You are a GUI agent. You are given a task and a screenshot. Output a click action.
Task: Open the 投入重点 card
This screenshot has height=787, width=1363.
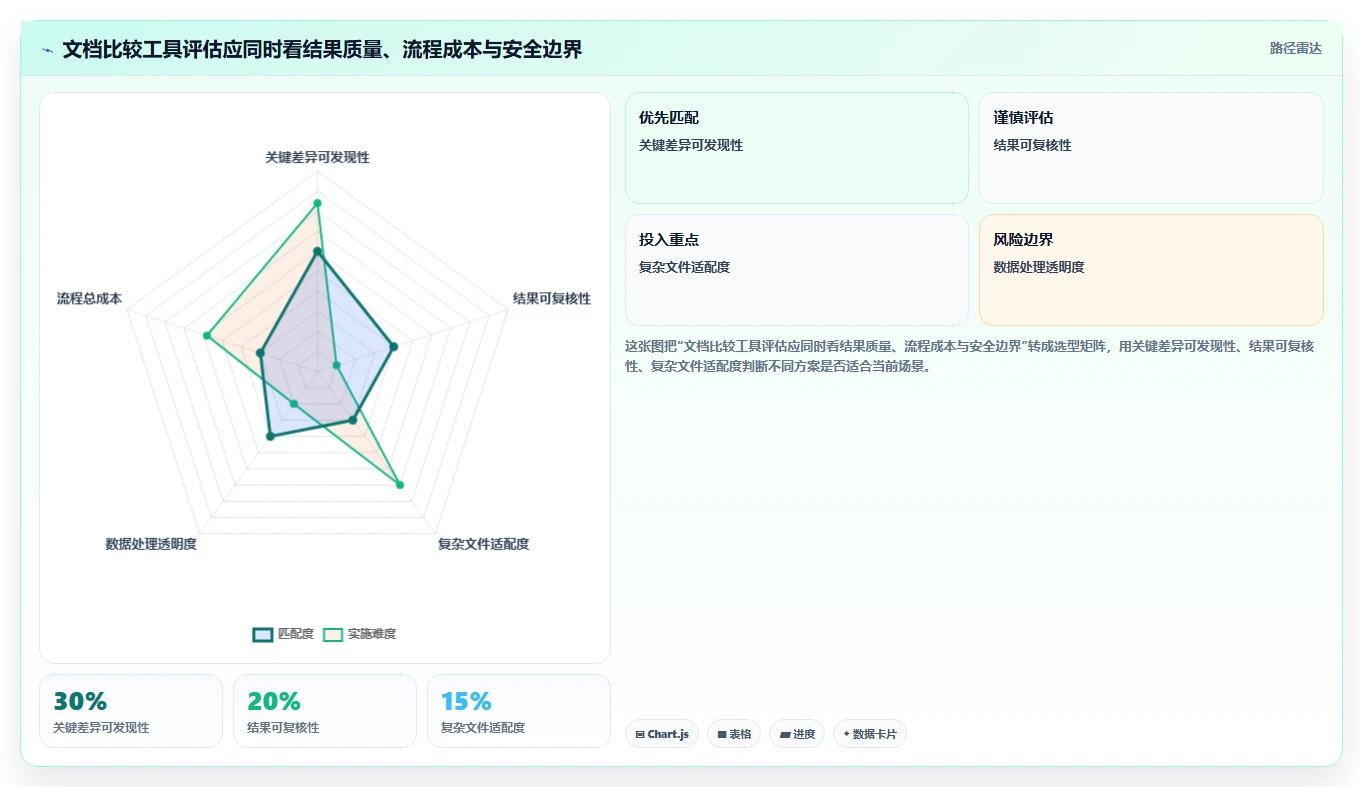797,270
